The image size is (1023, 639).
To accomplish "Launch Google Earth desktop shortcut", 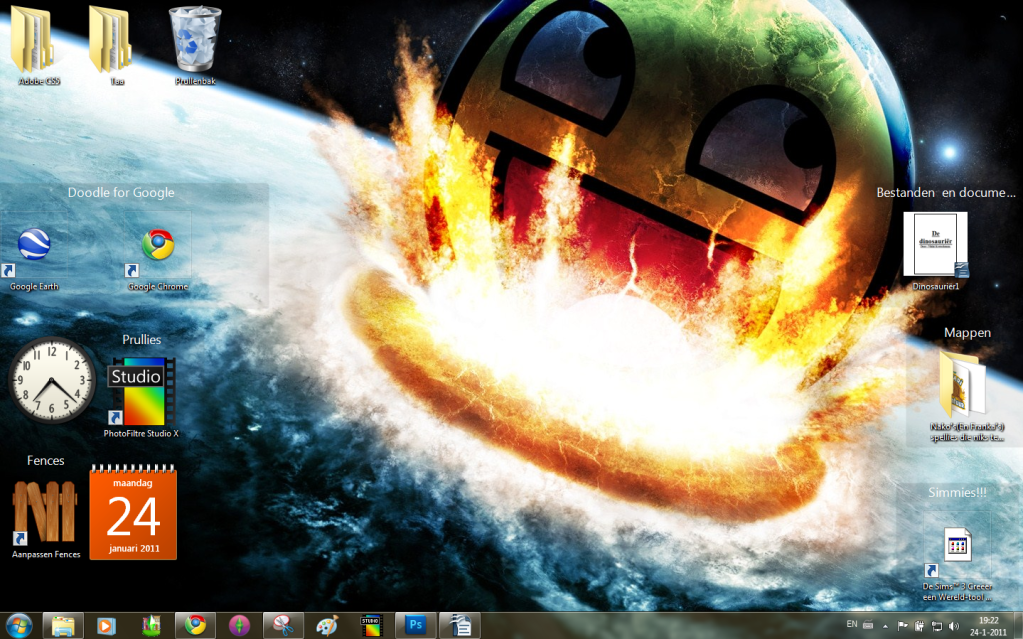I will [34, 259].
